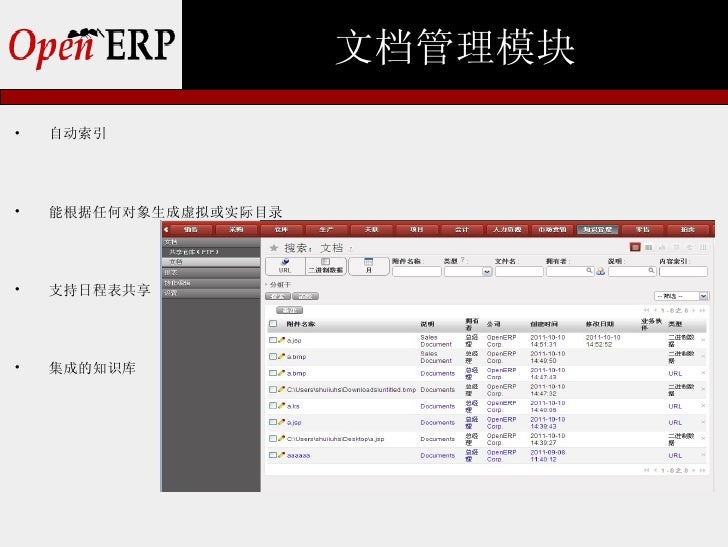Screen dimensions: 728x547
Task: Check the aaaaaa row checkbox
Action: tap(273, 455)
